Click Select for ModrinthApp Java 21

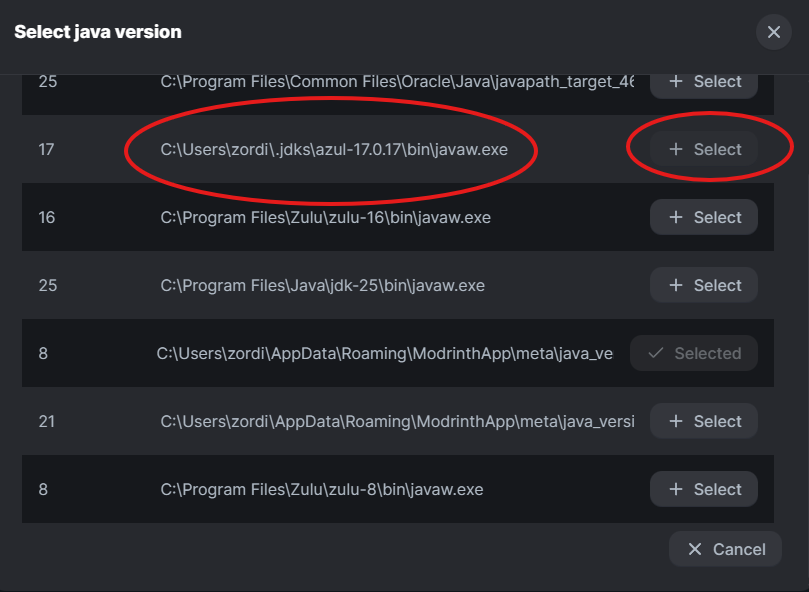pyautogui.click(x=704, y=422)
